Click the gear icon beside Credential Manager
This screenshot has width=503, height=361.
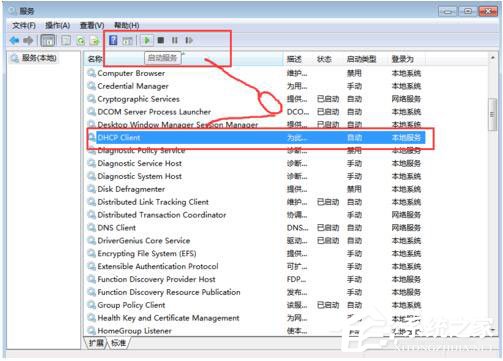coord(91,86)
